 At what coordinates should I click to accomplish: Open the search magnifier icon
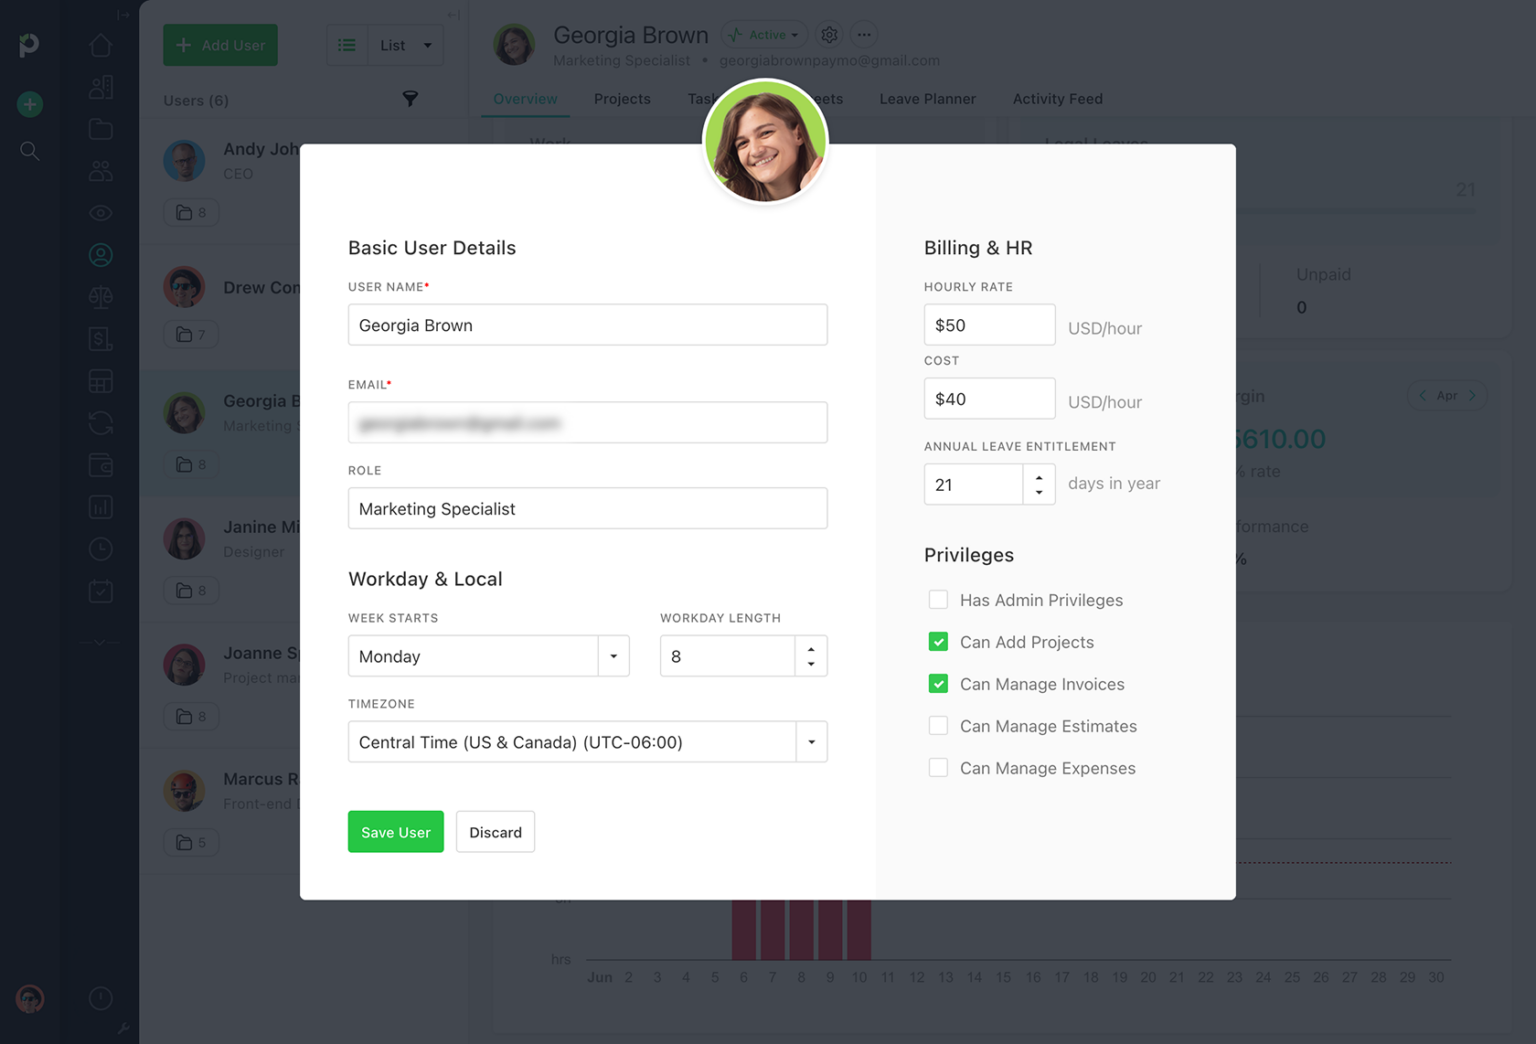30,151
